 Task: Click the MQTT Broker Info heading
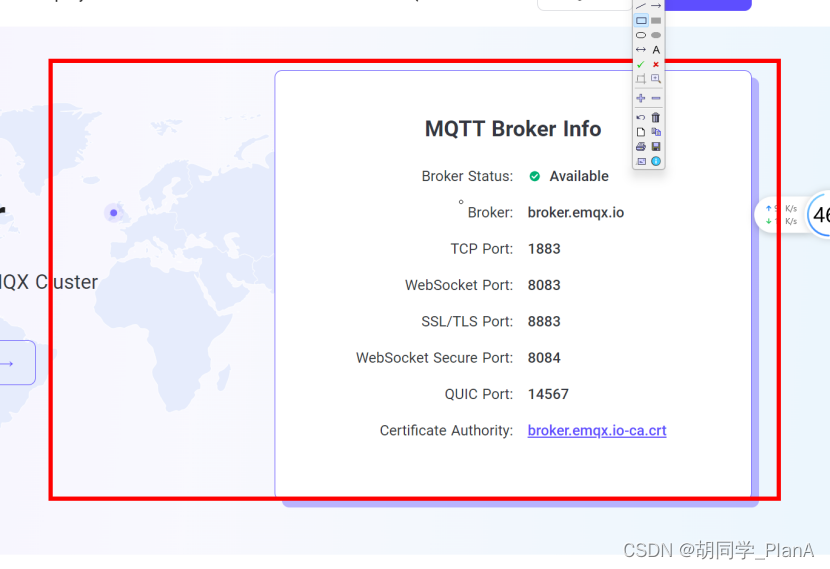(x=513, y=129)
